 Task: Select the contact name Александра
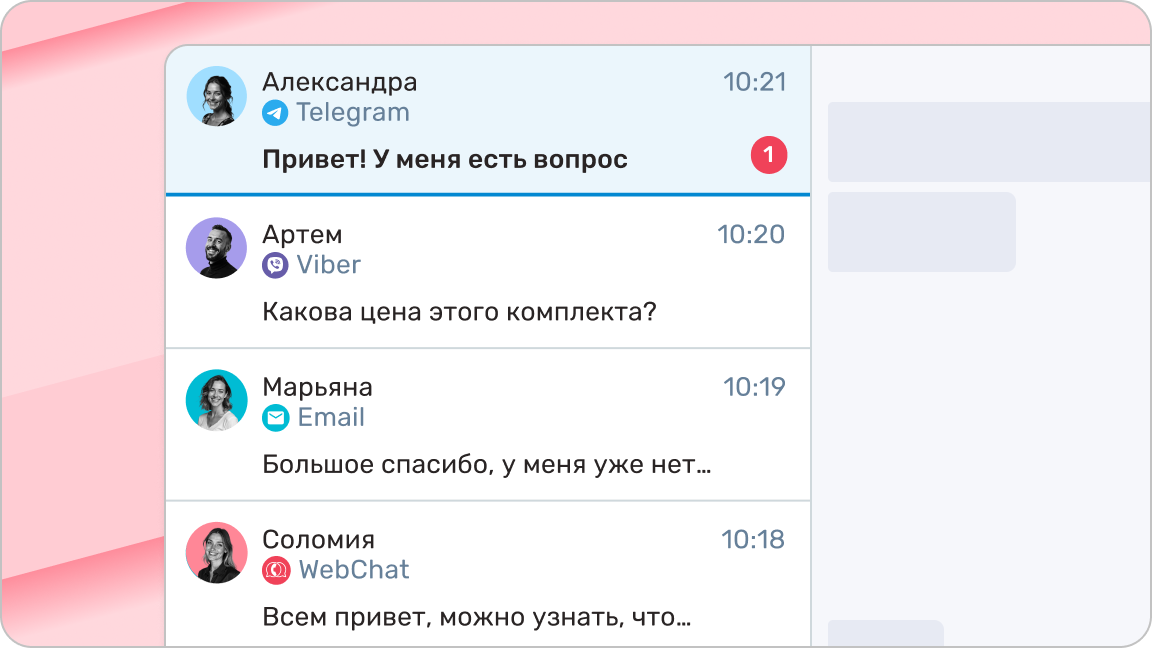point(339,82)
